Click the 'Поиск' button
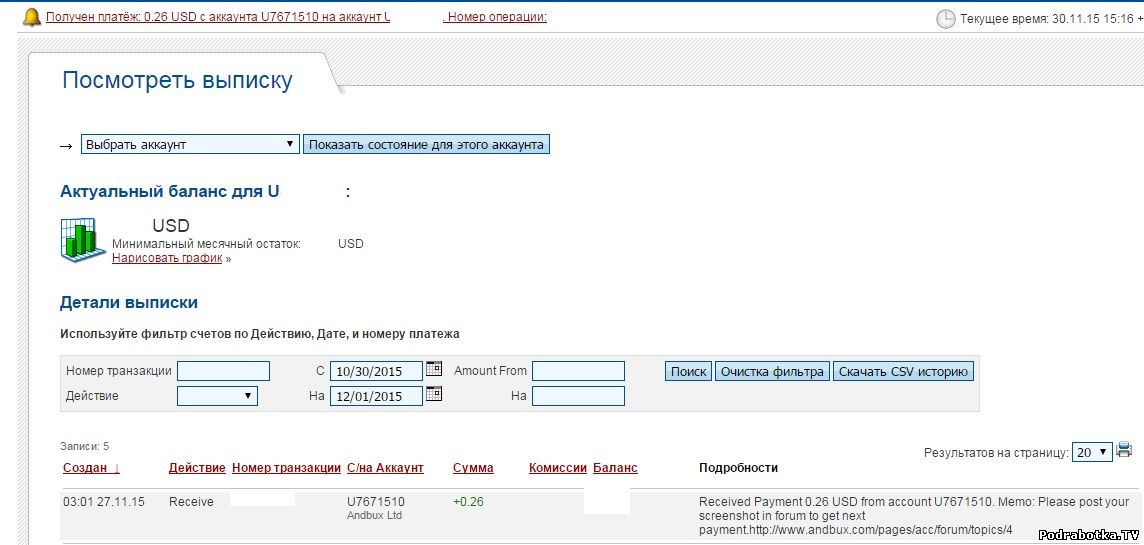This screenshot has width=1144, height=545. pyautogui.click(x=688, y=371)
